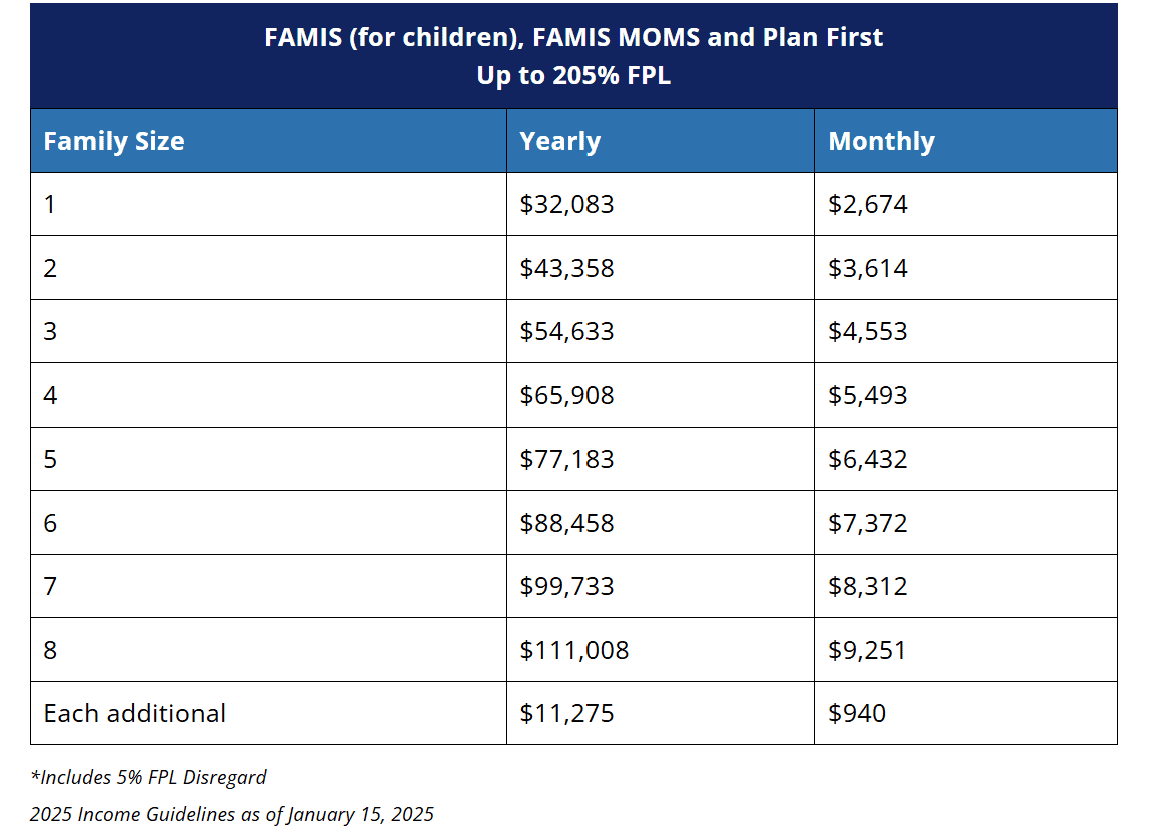Select the $2,674 monthly income cell

[868, 205]
